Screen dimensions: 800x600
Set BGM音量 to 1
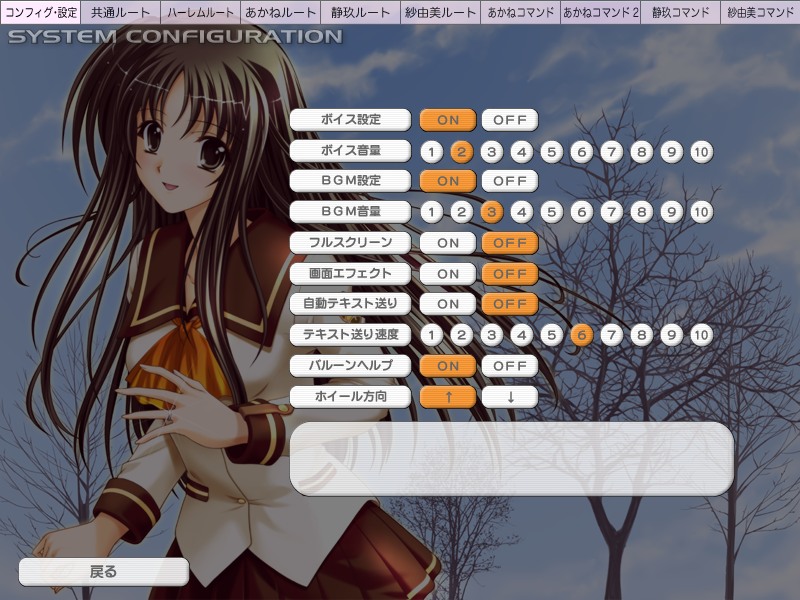432,212
